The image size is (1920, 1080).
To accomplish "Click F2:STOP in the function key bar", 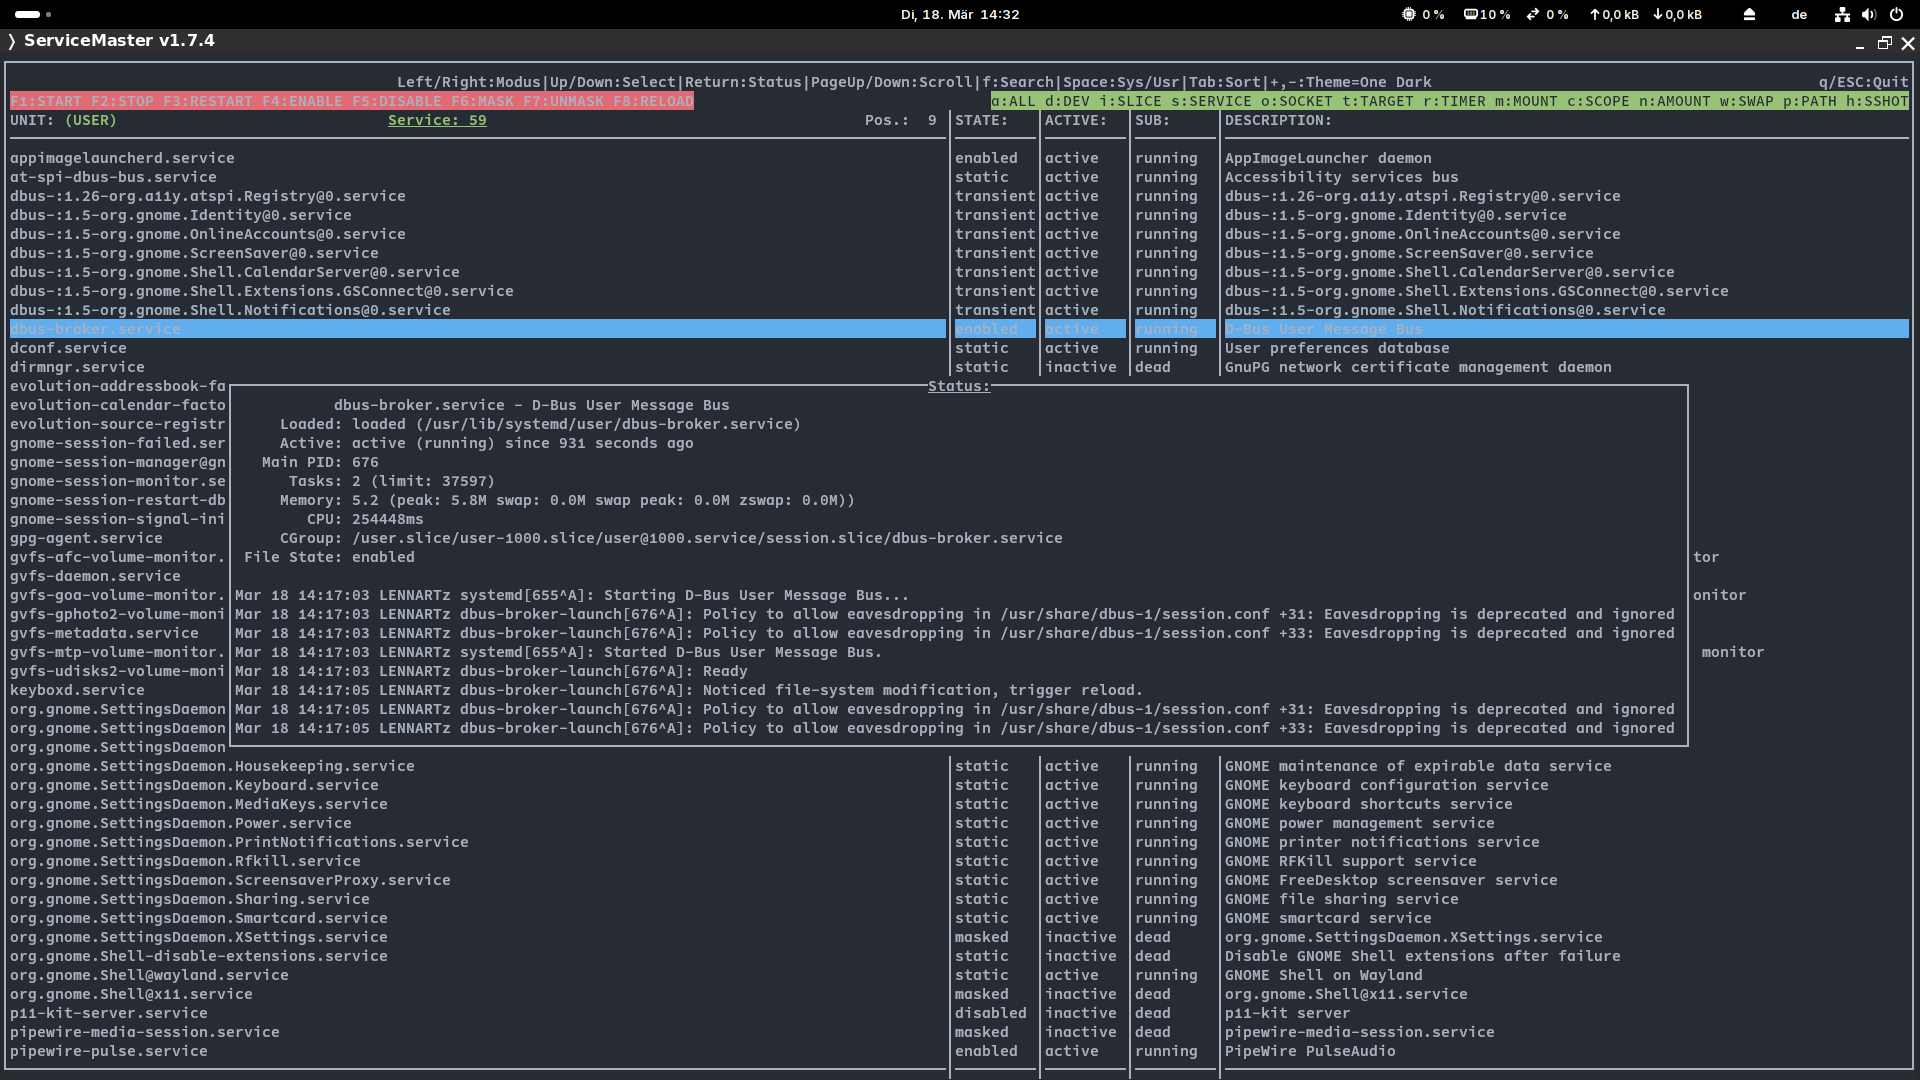I will (x=123, y=101).
